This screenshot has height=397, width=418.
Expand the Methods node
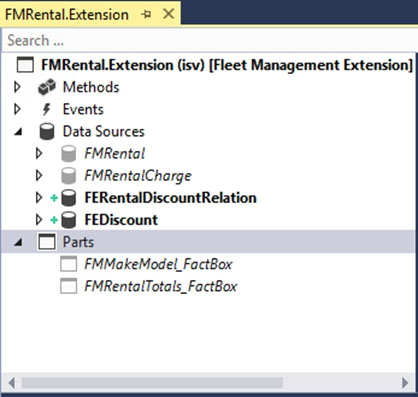[x=17, y=87]
